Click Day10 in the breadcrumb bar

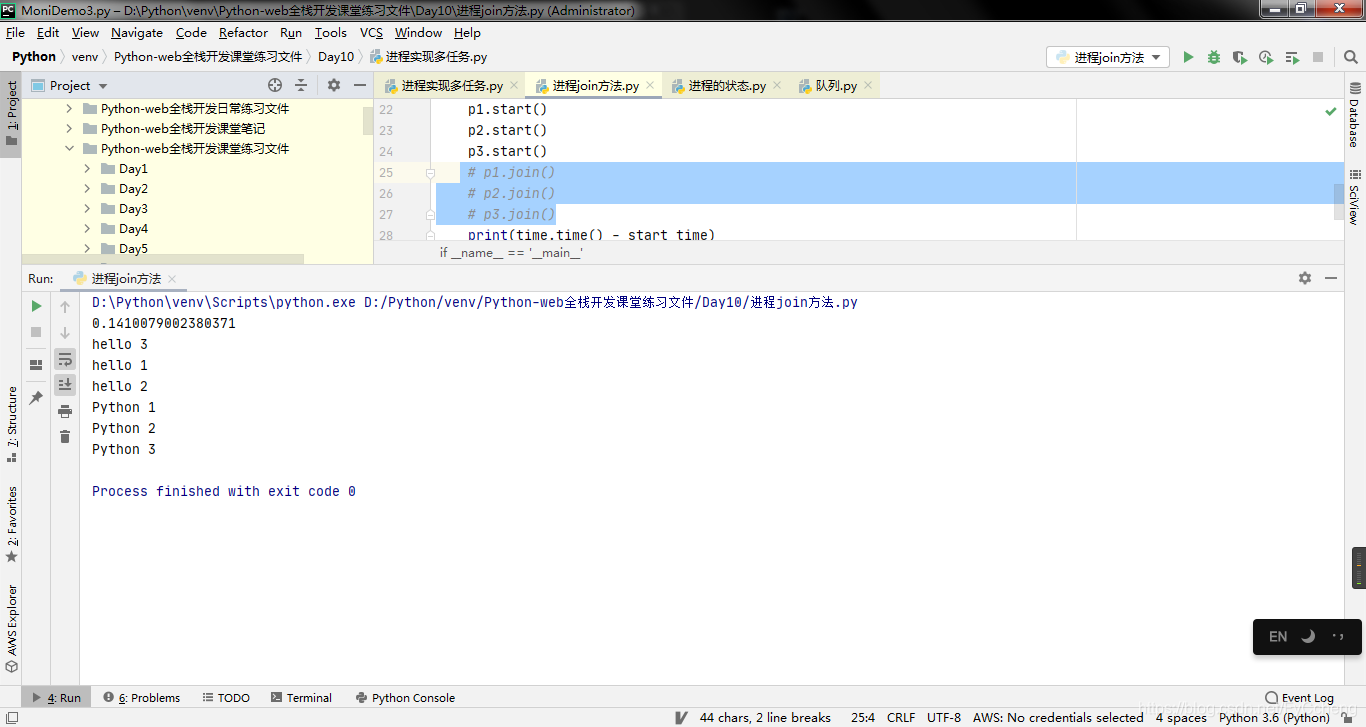click(x=336, y=57)
